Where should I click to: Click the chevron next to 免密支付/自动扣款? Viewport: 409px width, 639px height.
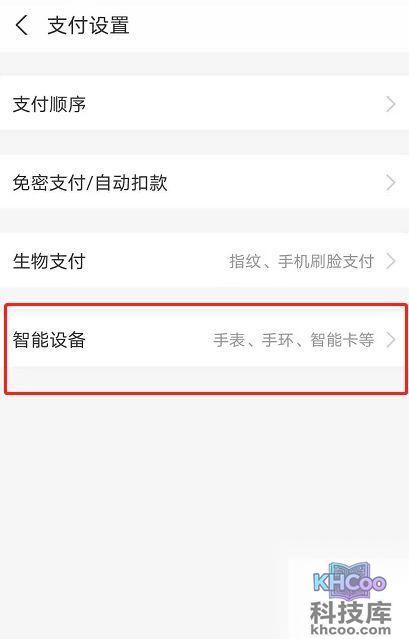click(x=390, y=182)
